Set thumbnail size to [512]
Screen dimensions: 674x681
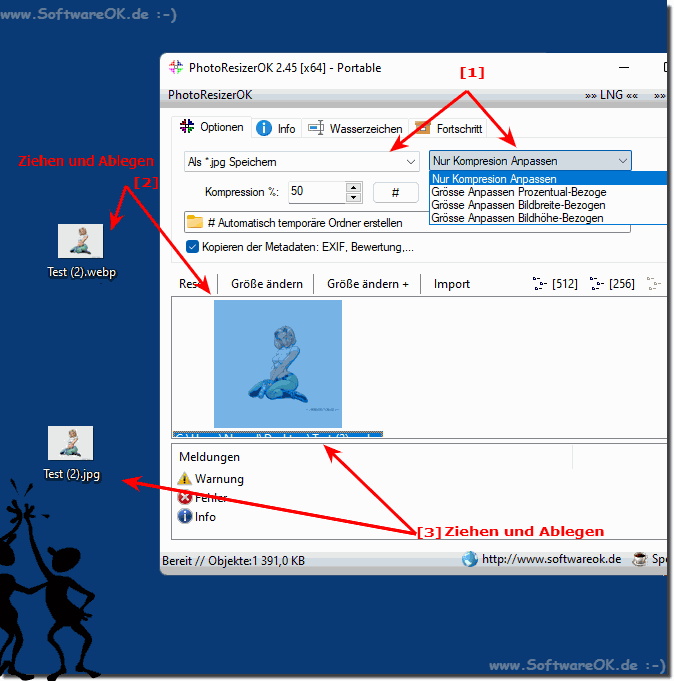tap(555, 284)
